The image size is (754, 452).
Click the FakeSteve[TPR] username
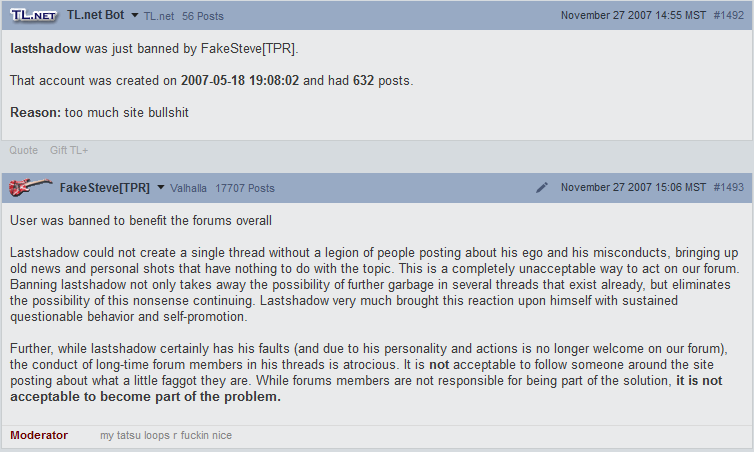tap(105, 187)
